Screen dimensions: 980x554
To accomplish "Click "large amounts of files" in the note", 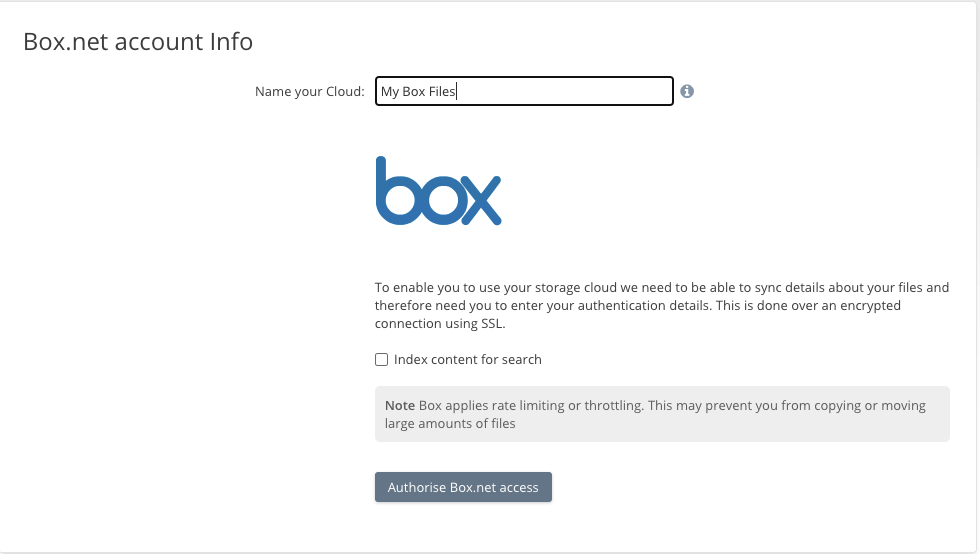I will click(x=446, y=423).
